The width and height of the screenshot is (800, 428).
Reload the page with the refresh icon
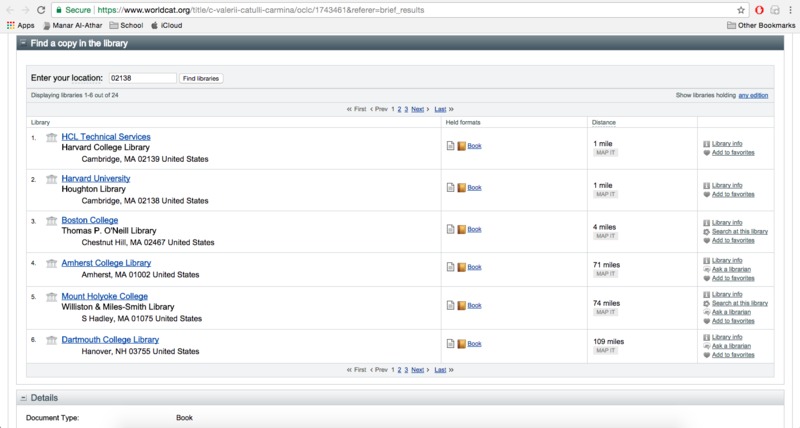[41, 10]
